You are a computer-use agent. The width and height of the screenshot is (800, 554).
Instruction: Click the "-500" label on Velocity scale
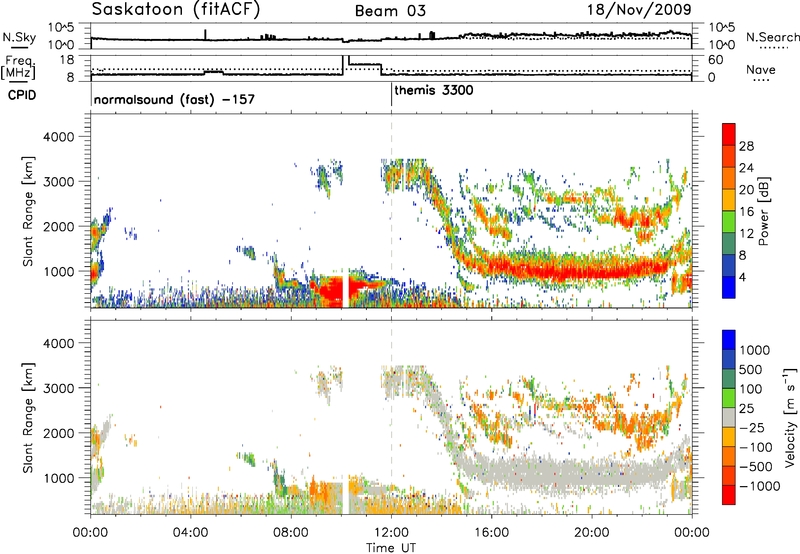pos(755,467)
